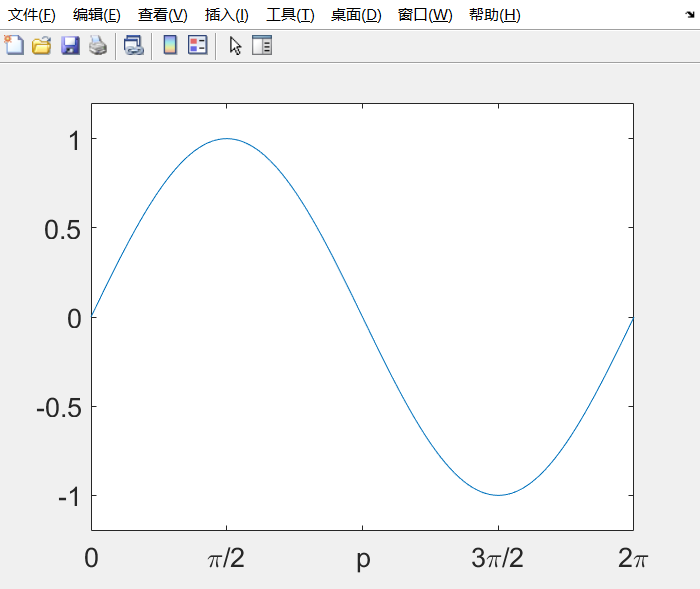Open the Property Inspector panel icon
The height and width of the screenshot is (589, 700).
pos(262,45)
